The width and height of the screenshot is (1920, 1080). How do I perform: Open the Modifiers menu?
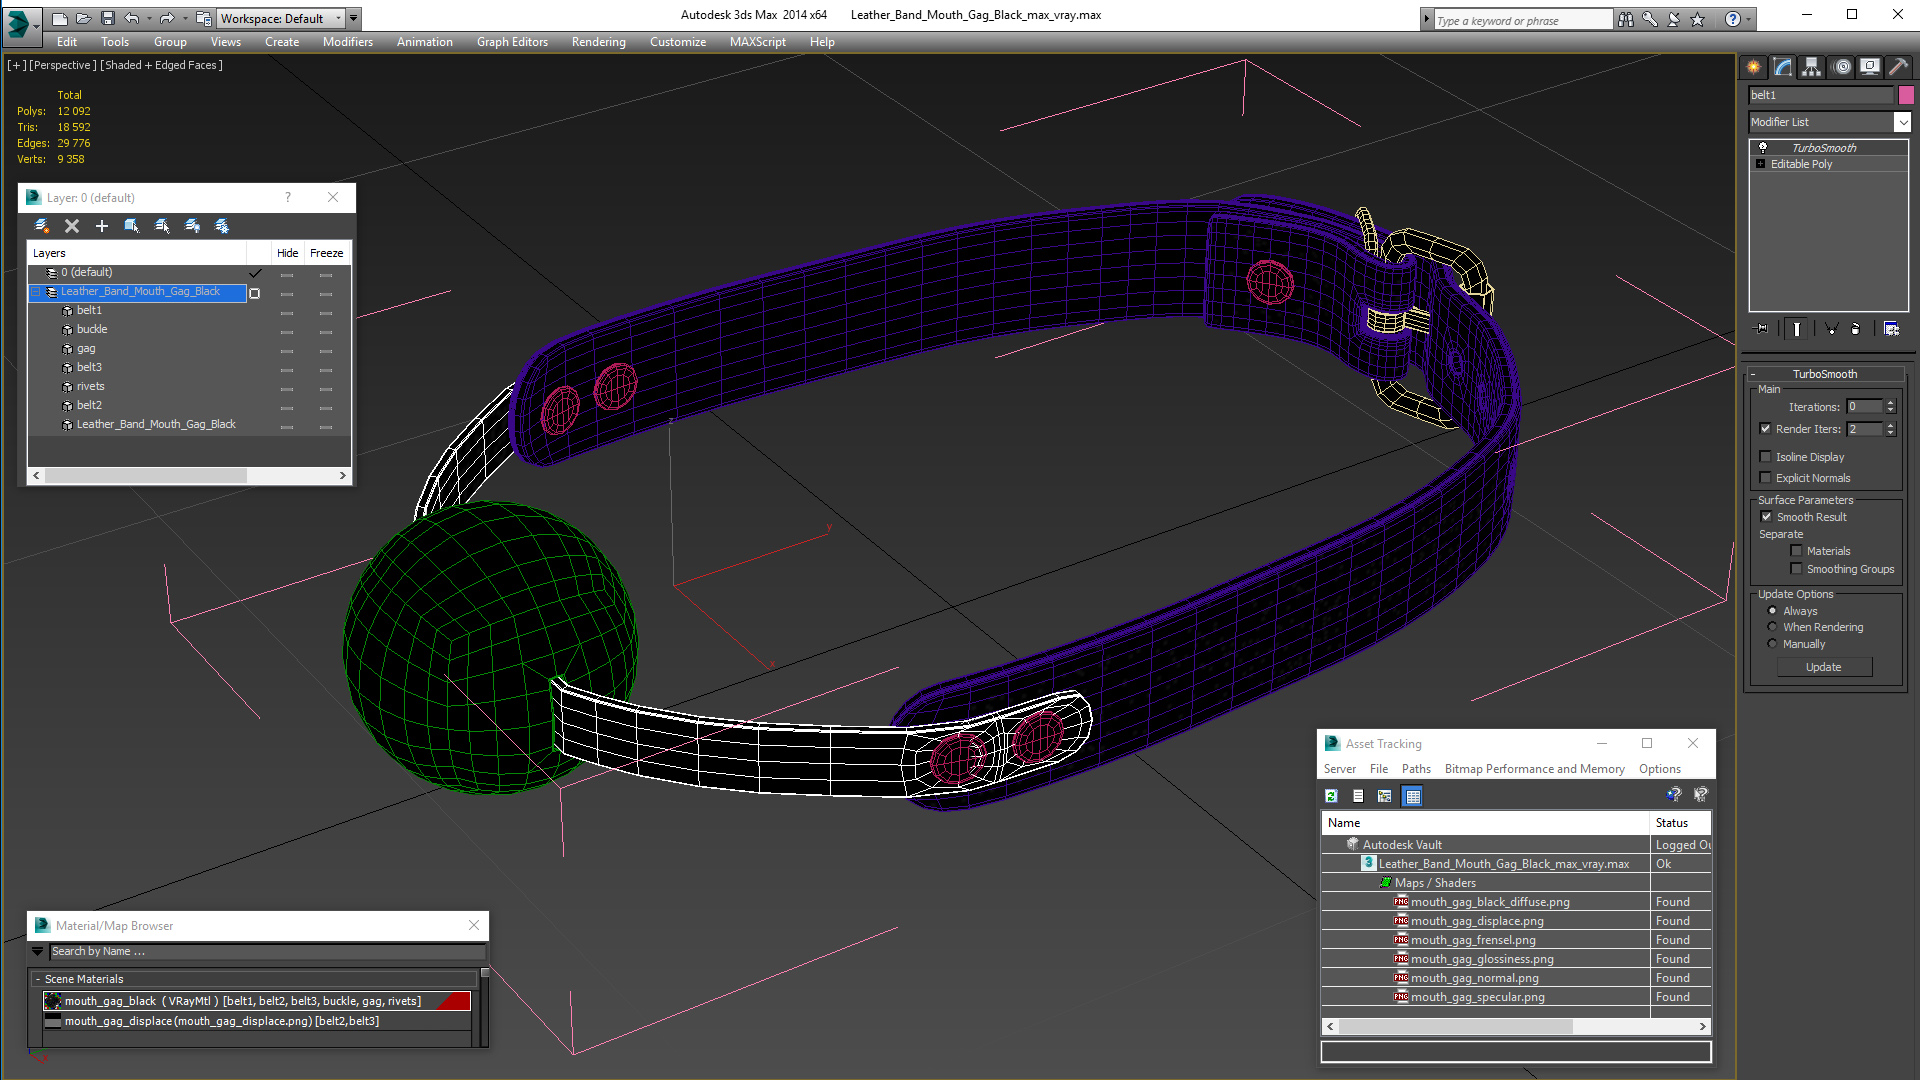pos(347,42)
